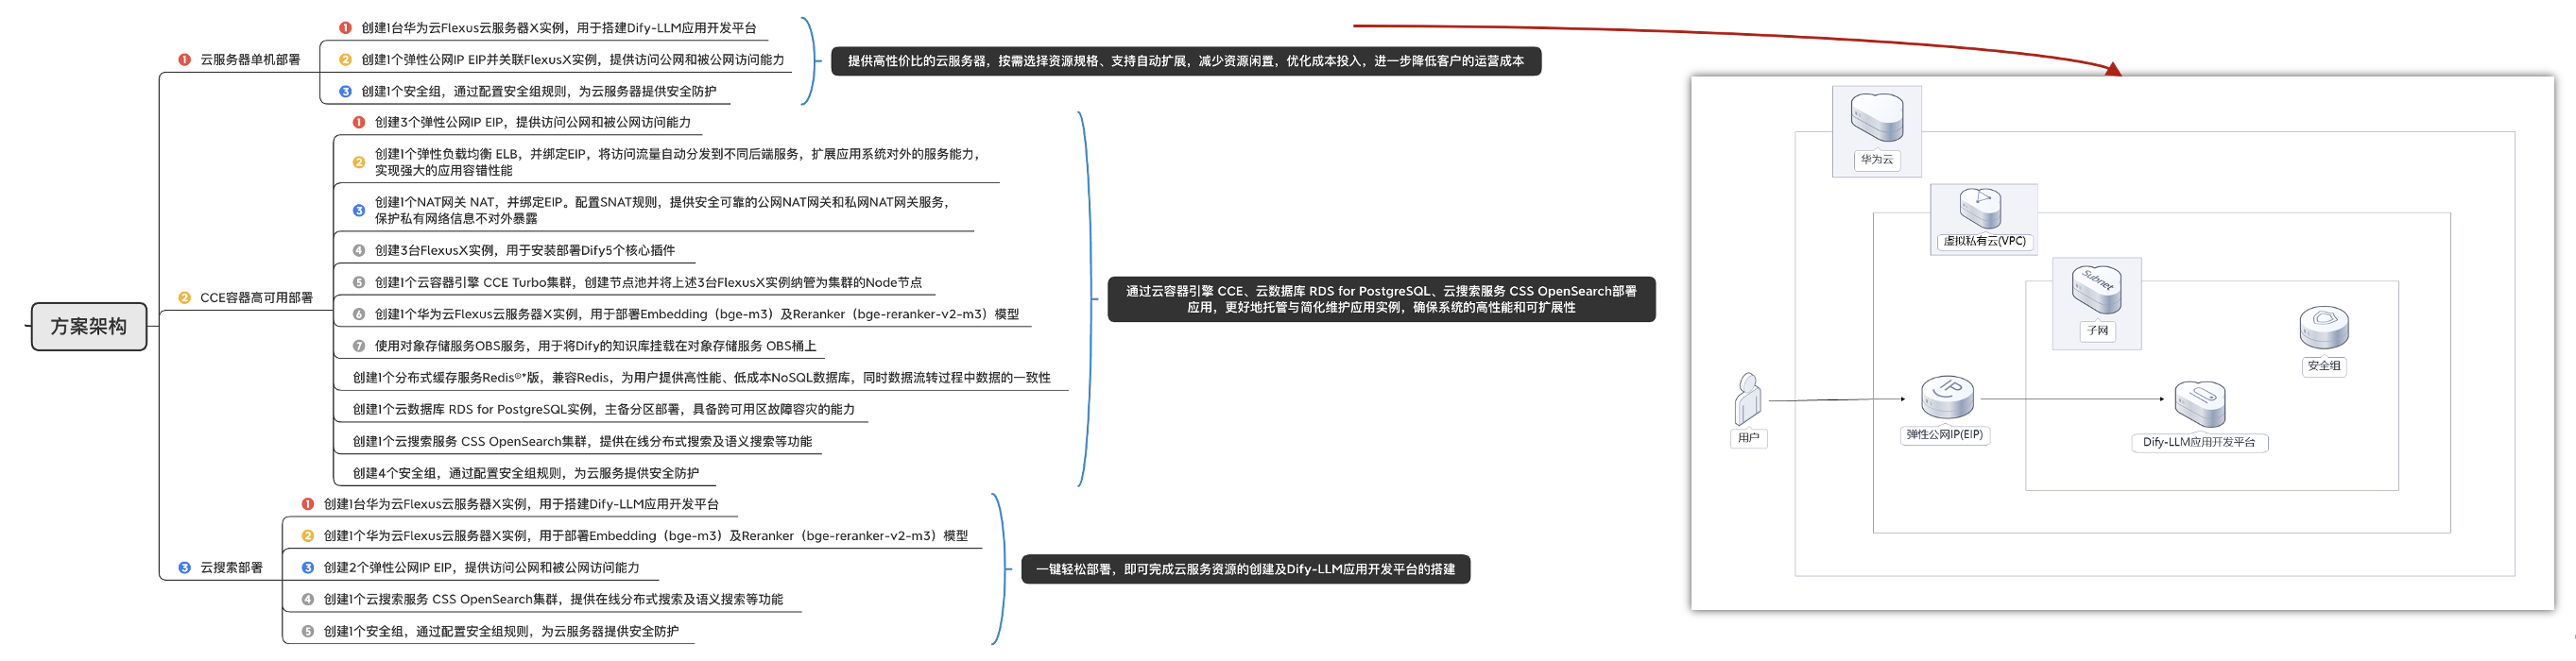
Task: Click CSS OpenSearch集群 node under CCE容器高可用部署
Action: [582, 441]
